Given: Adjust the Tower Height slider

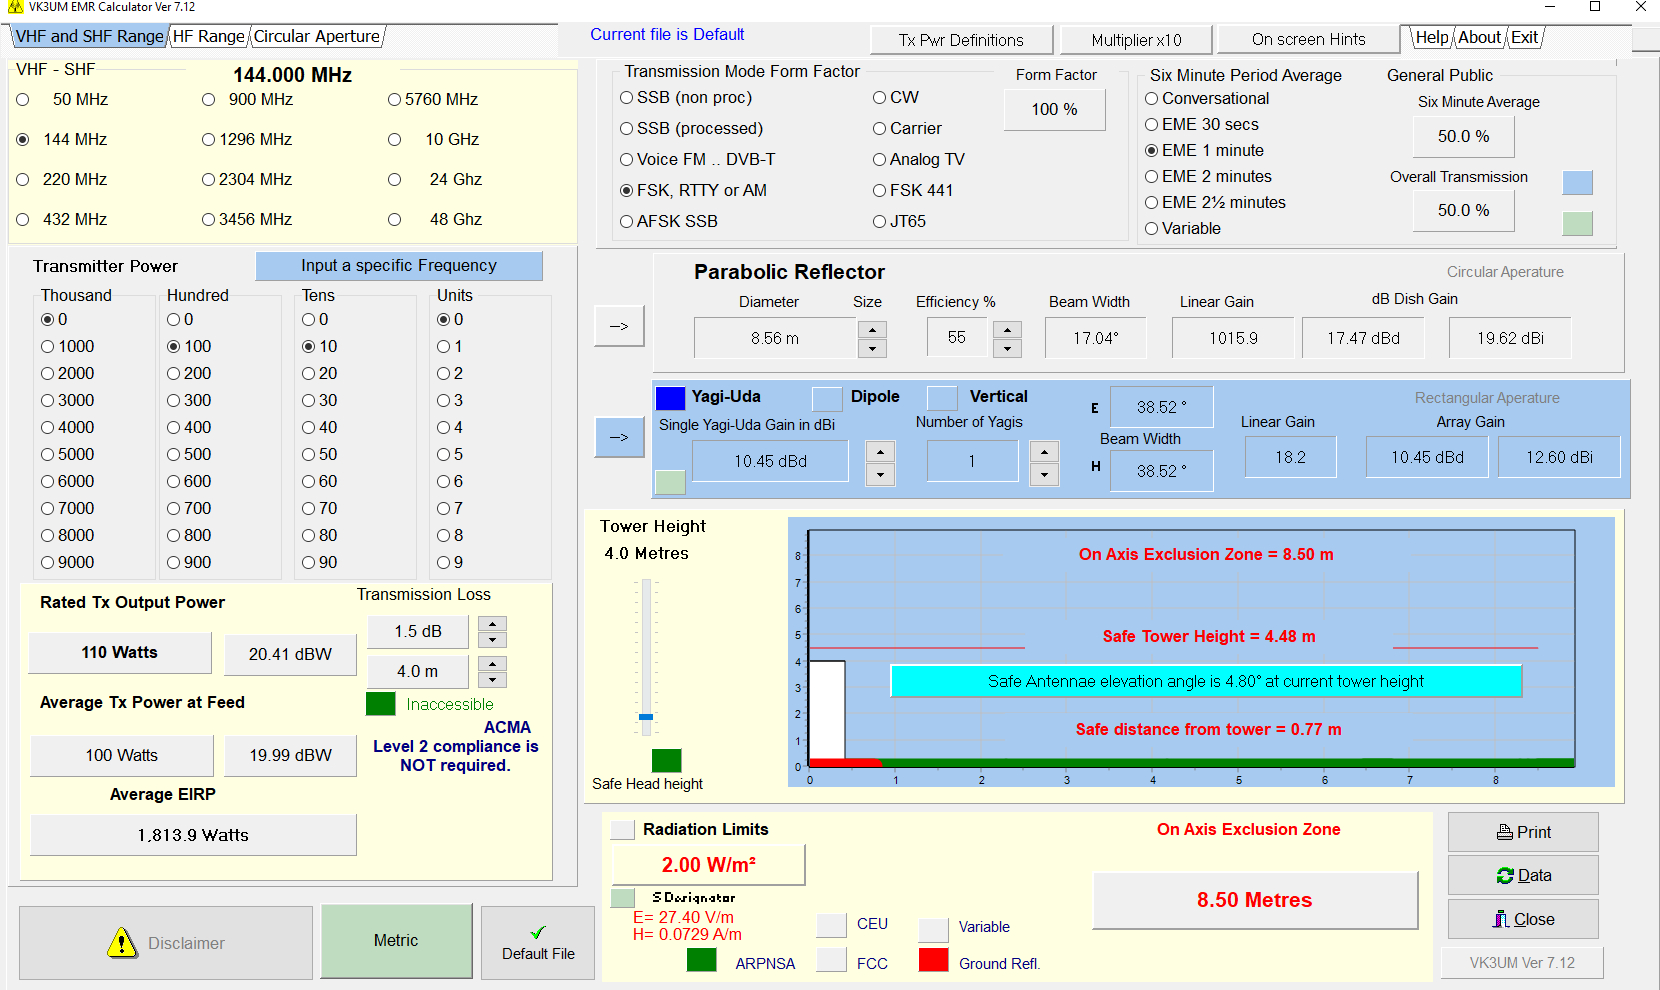Looking at the screenshot, I should [645, 718].
